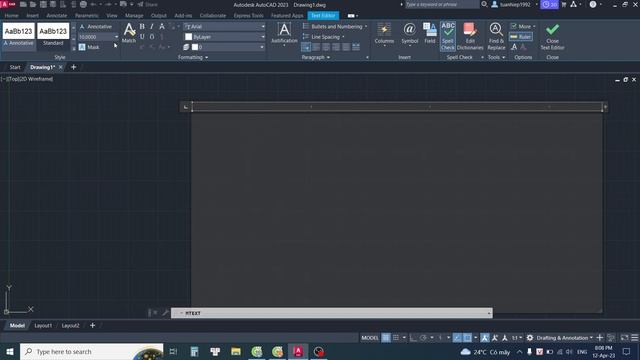Image resolution: width=640 pixels, height=360 pixels.
Task: Add a new drawing tab with plus
Action: [x=73, y=67]
